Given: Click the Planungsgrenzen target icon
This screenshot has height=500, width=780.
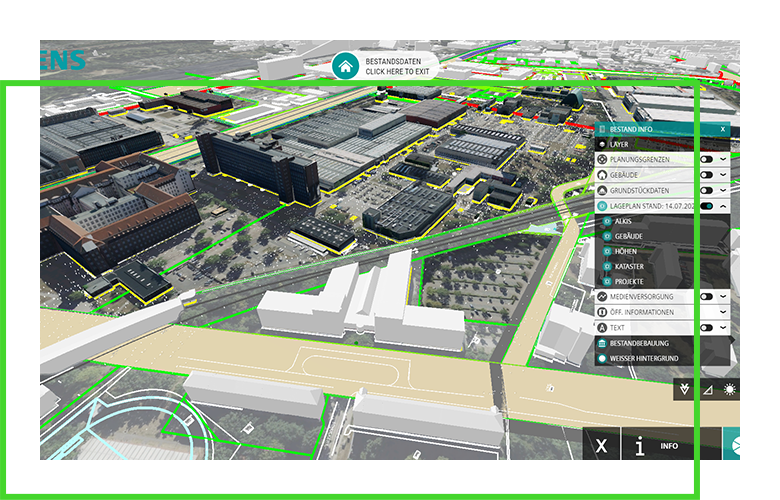Looking at the screenshot, I should pos(602,160).
